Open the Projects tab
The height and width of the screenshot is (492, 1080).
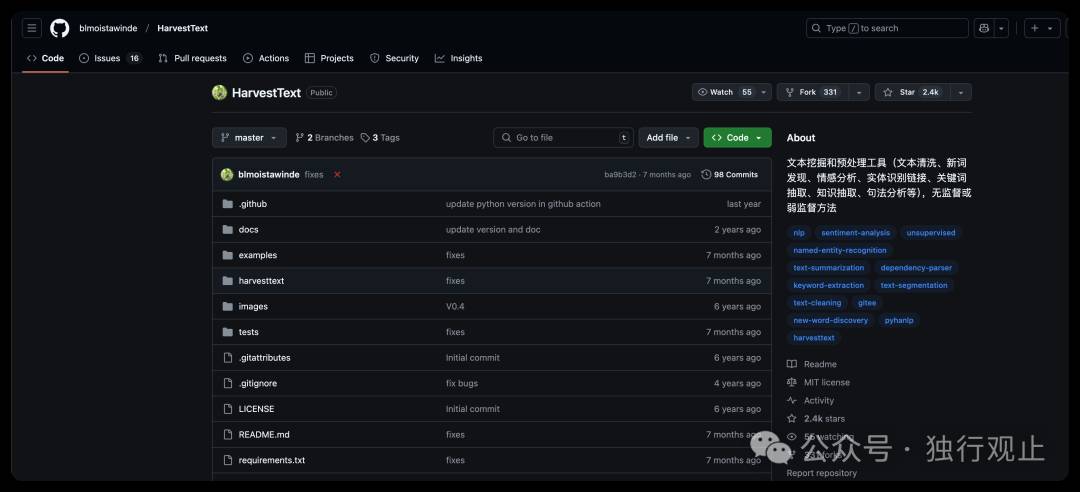(x=329, y=58)
